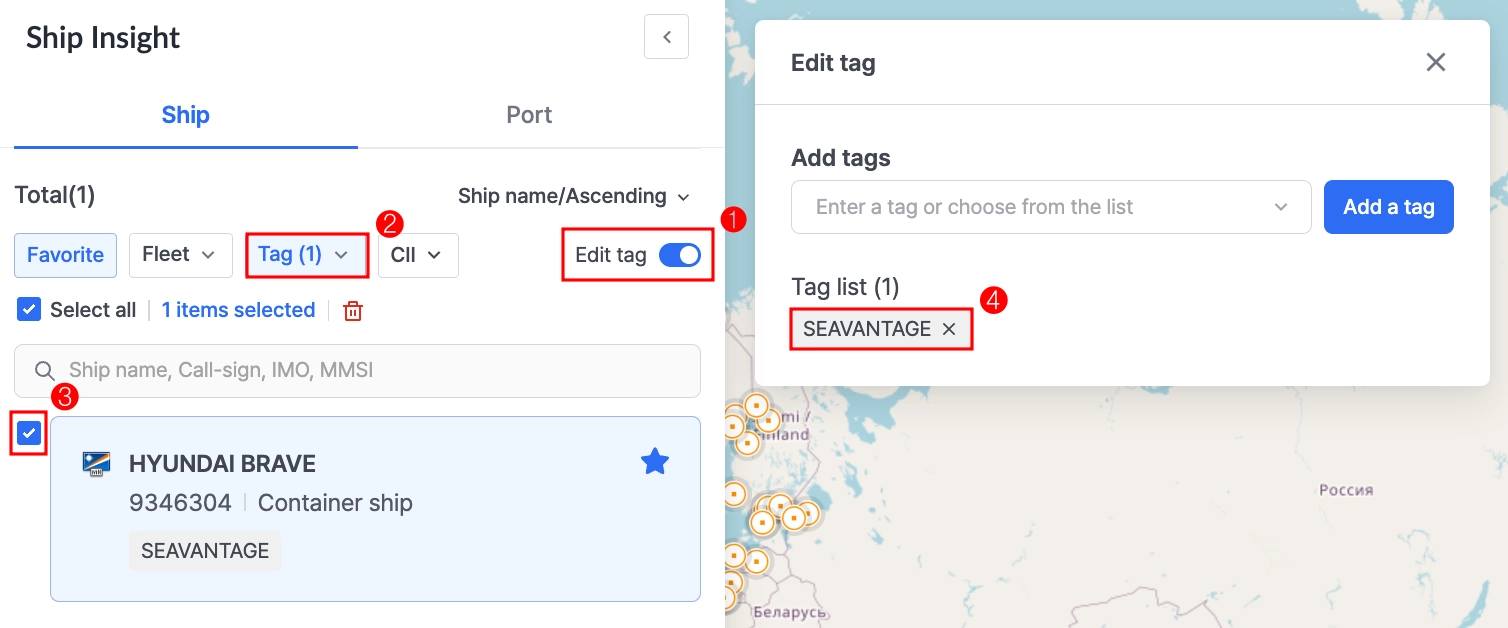Open the CII filter dropdown
This screenshot has height=628, width=1508.
click(417, 255)
